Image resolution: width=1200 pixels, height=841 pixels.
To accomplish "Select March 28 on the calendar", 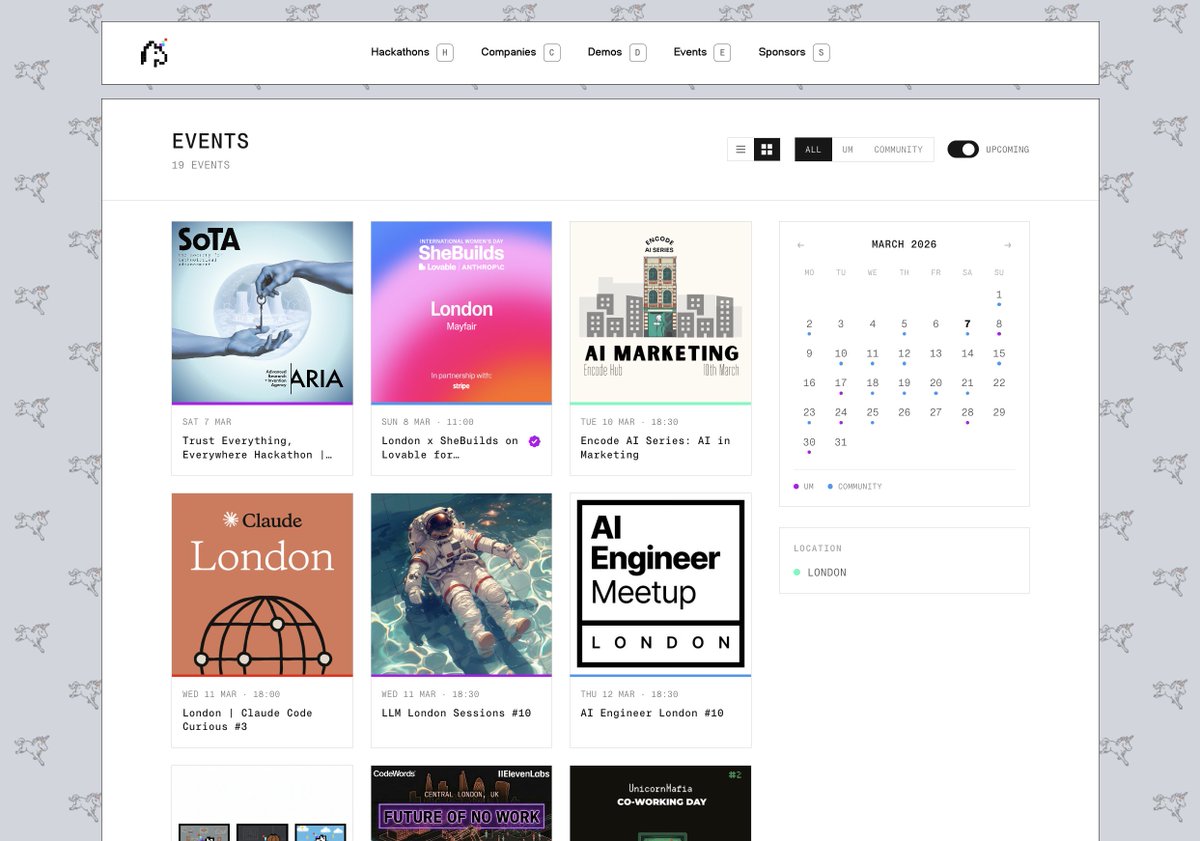I will click(967, 412).
